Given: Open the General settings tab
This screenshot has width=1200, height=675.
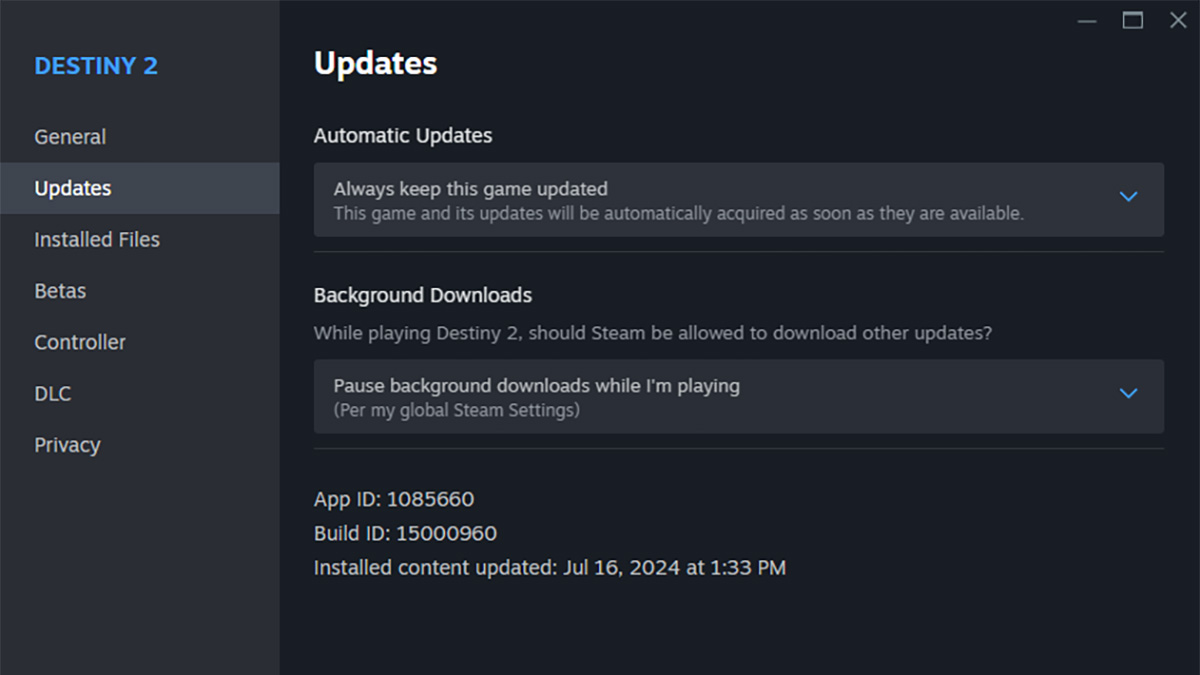Looking at the screenshot, I should (70, 137).
